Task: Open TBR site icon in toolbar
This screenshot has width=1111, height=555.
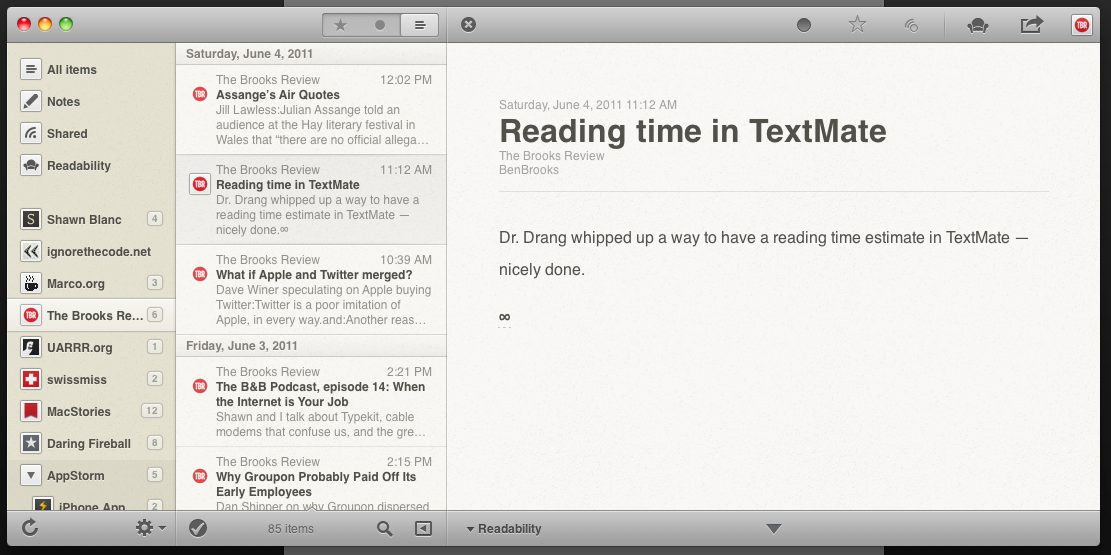Action: (x=1082, y=26)
